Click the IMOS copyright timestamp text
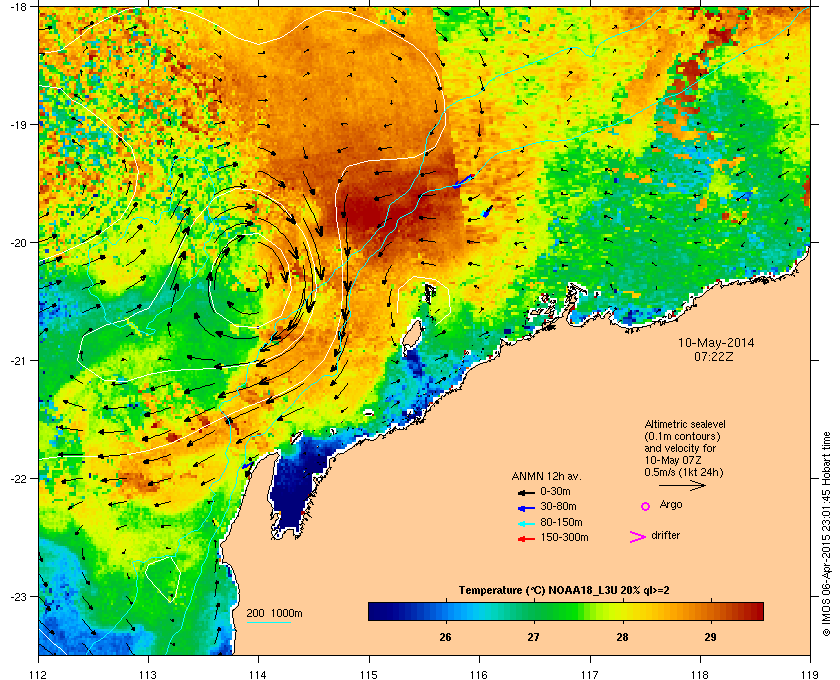840x680 pixels. (x=826, y=535)
